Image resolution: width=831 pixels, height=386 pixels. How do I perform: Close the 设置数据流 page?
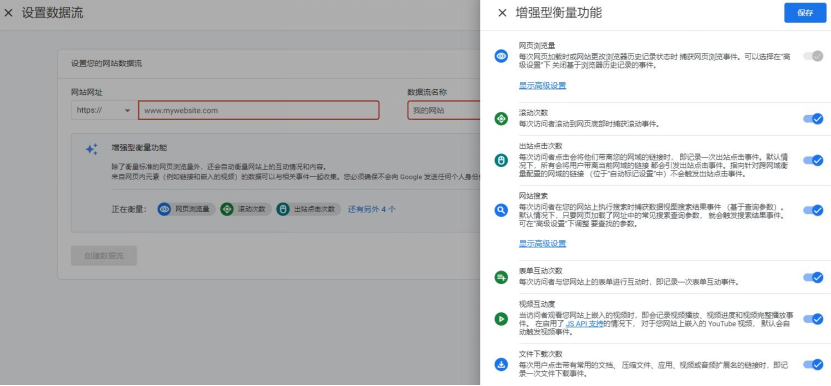[x=8, y=13]
